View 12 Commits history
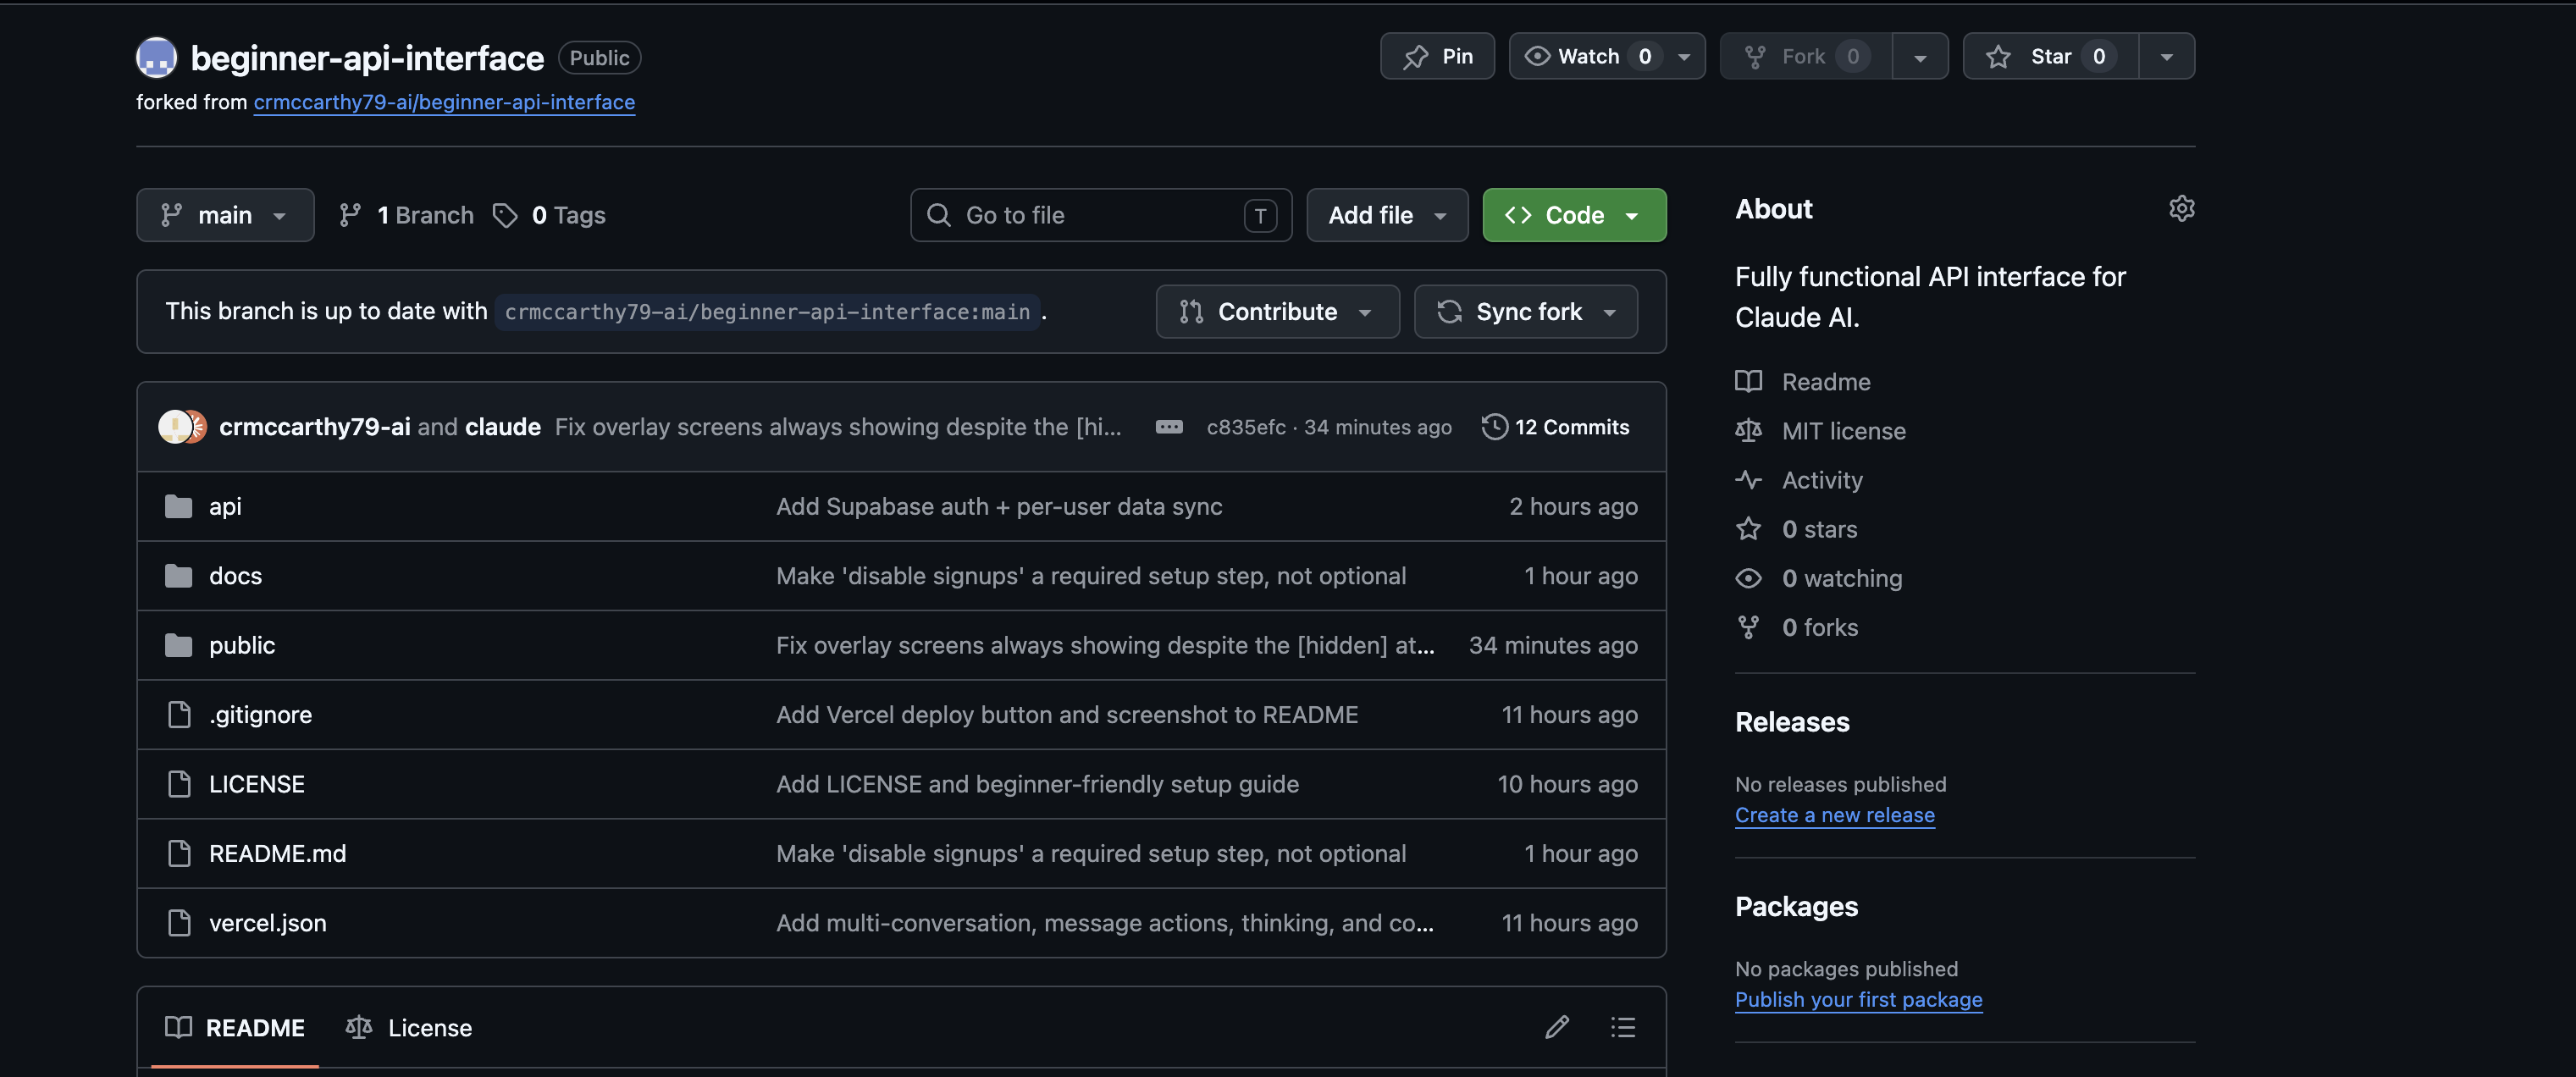 [x=1555, y=427]
